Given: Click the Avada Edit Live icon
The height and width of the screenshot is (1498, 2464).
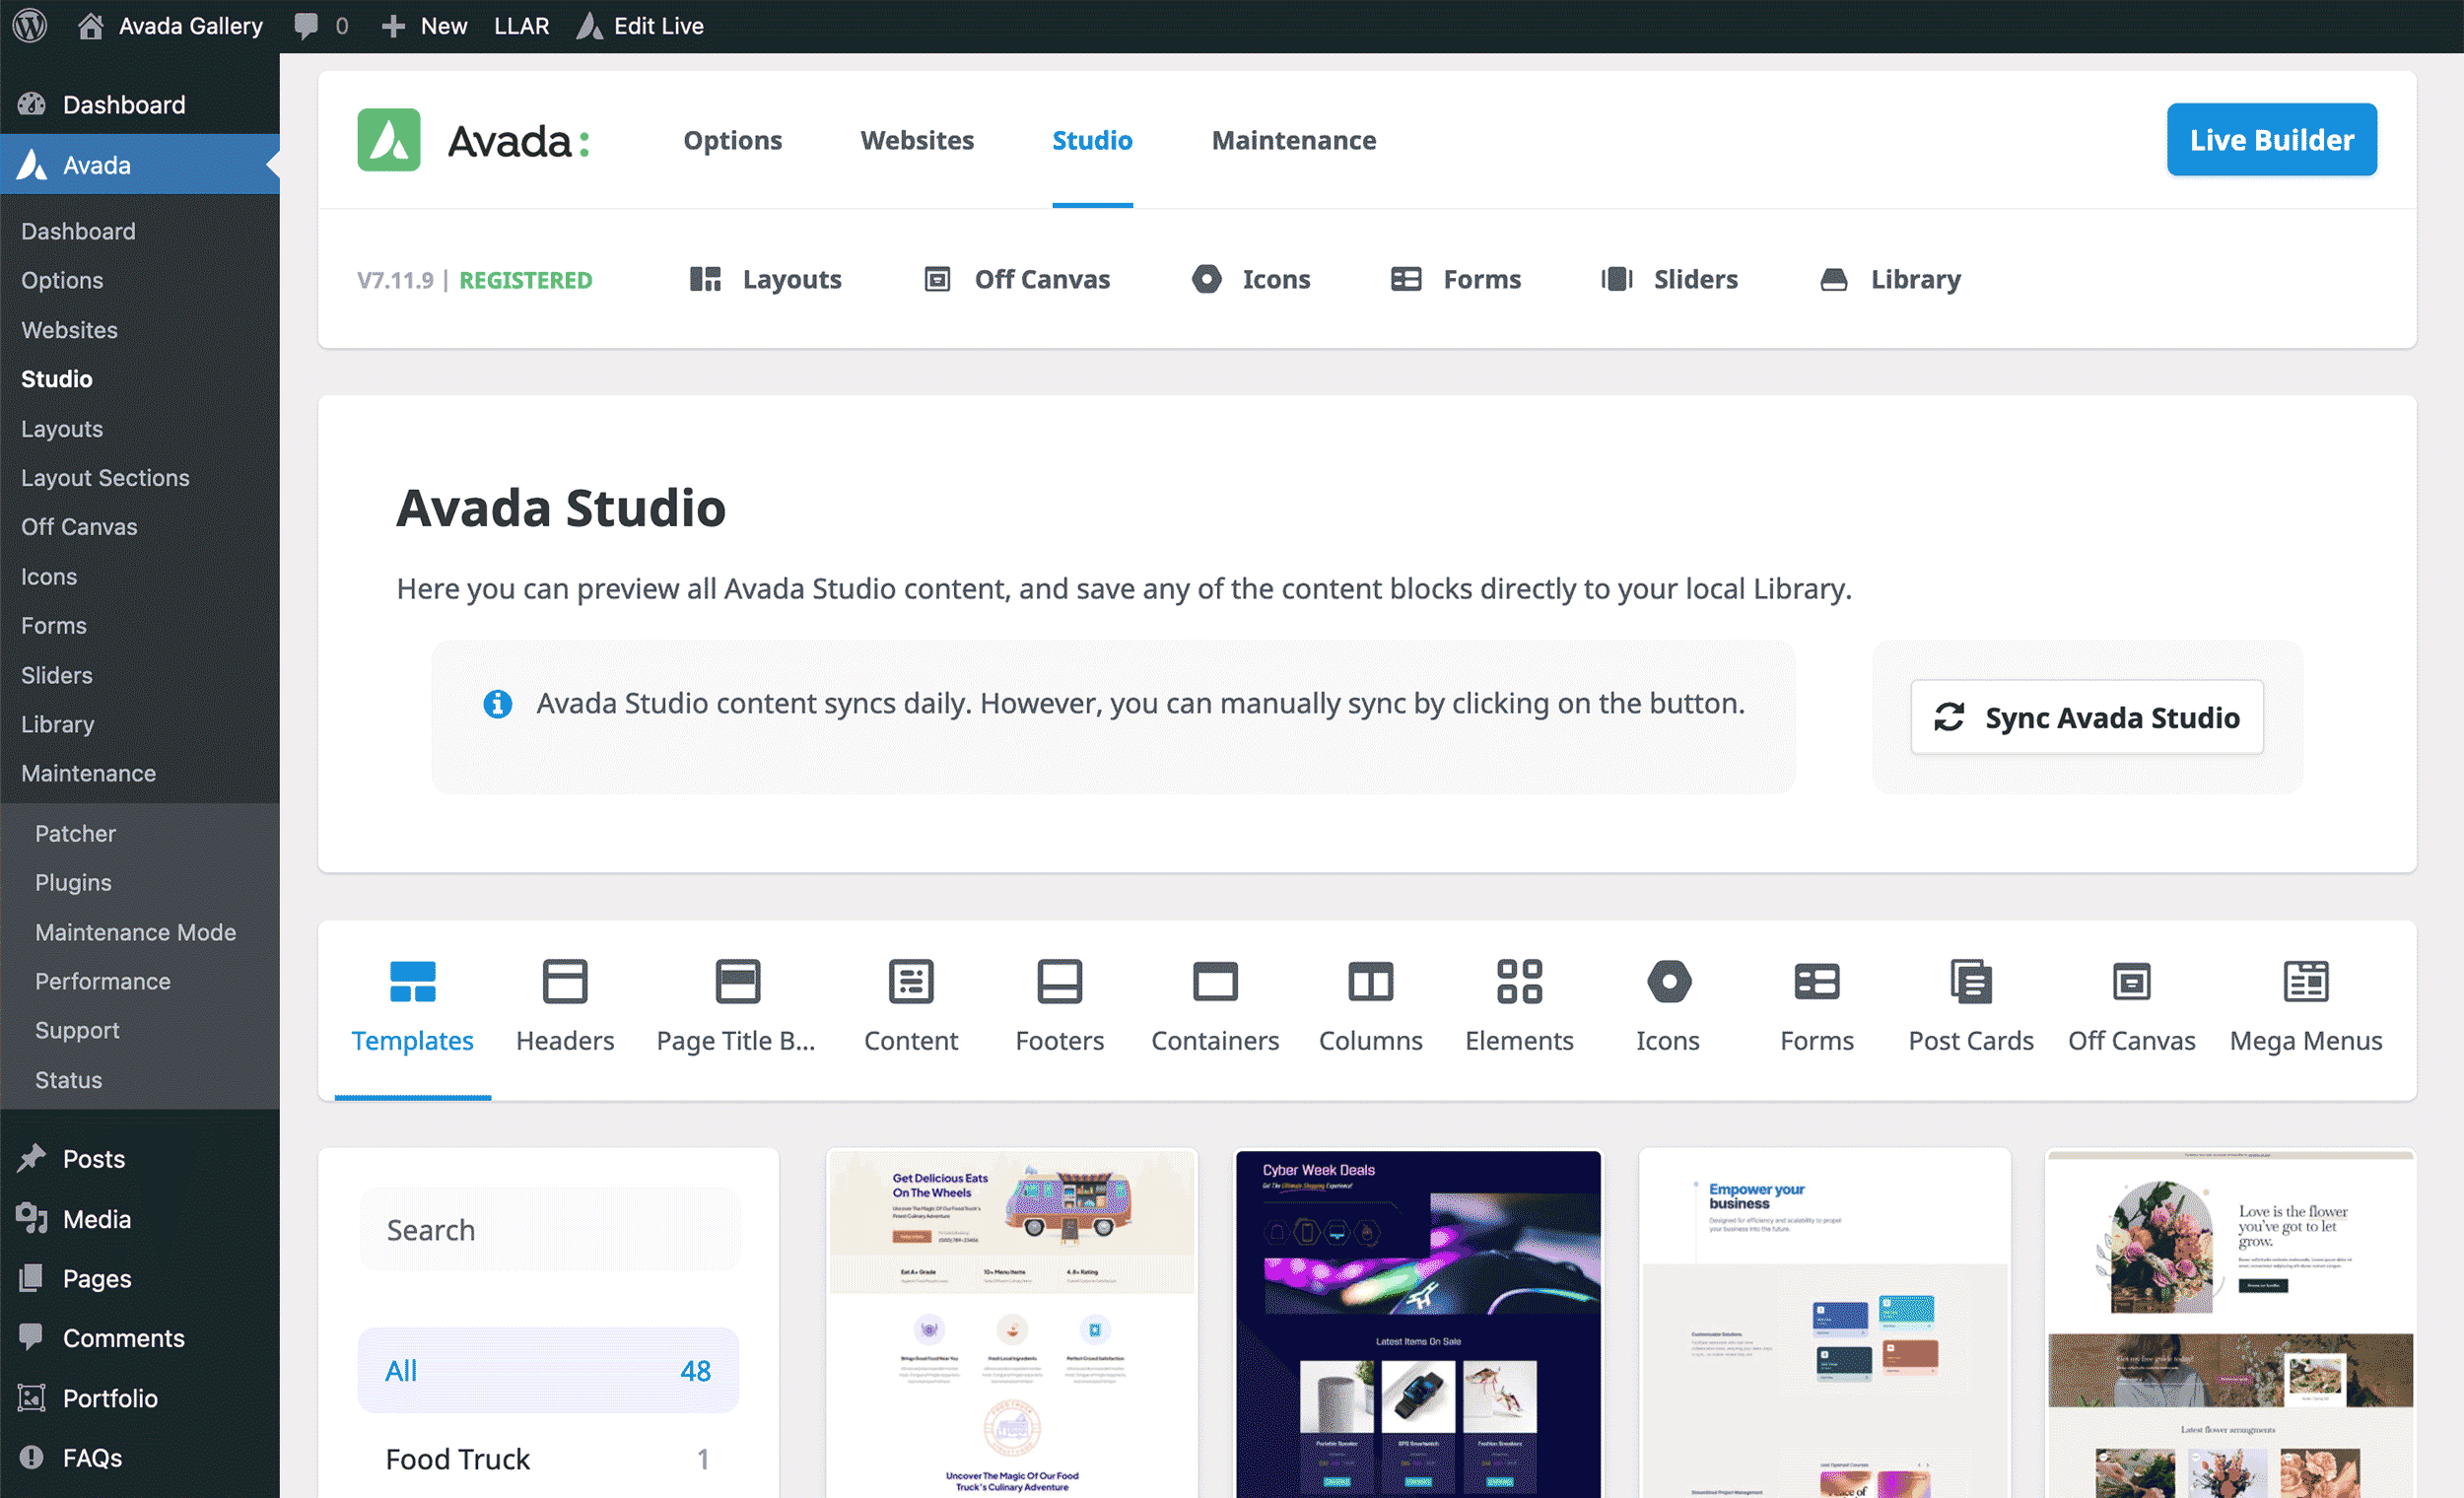Looking at the screenshot, I should click(x=589, y=26).
